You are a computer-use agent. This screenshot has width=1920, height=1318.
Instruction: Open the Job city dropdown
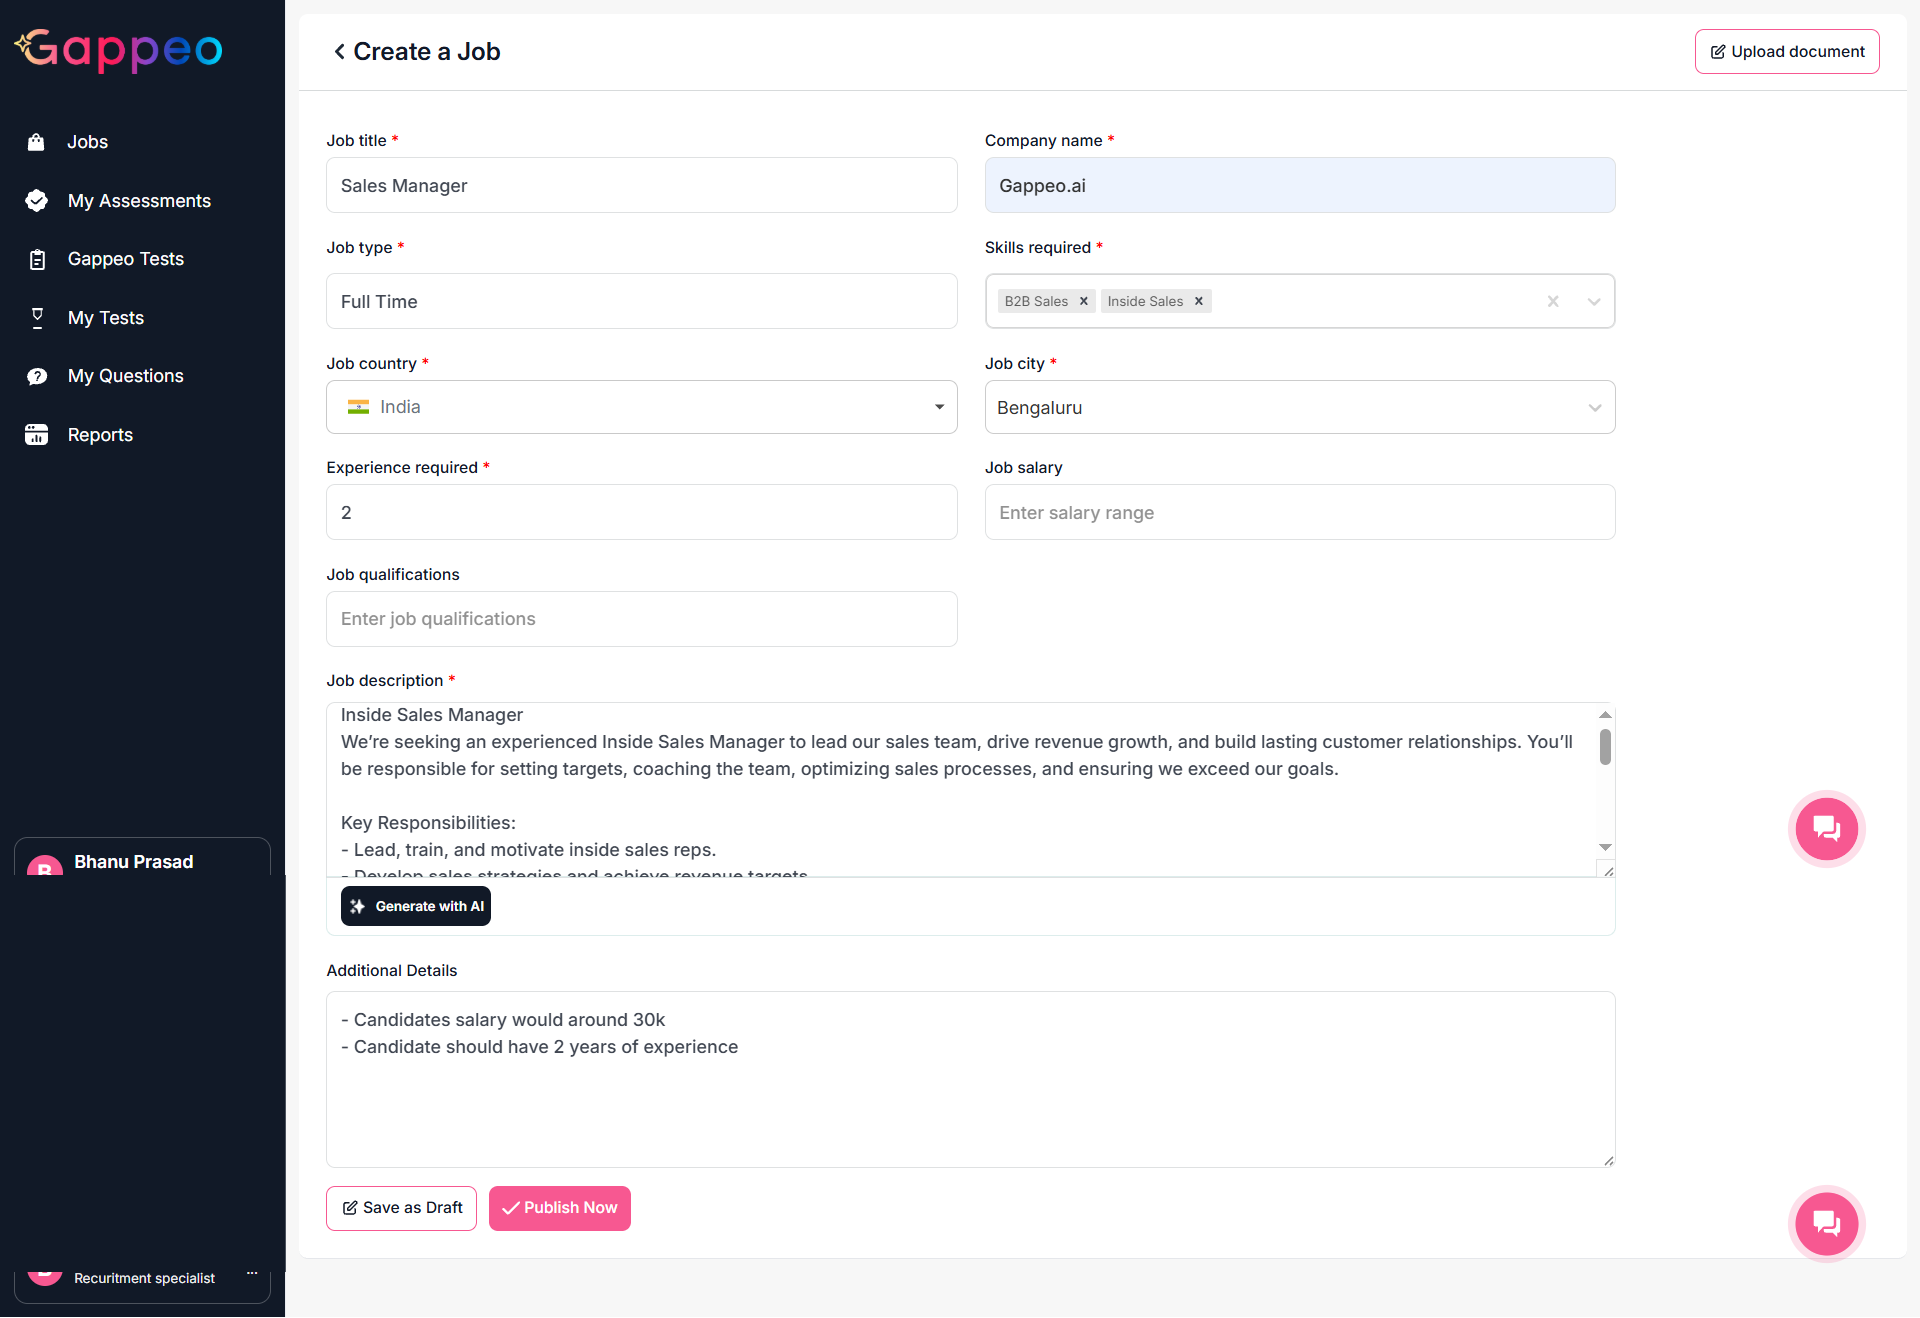point(1595,407)
